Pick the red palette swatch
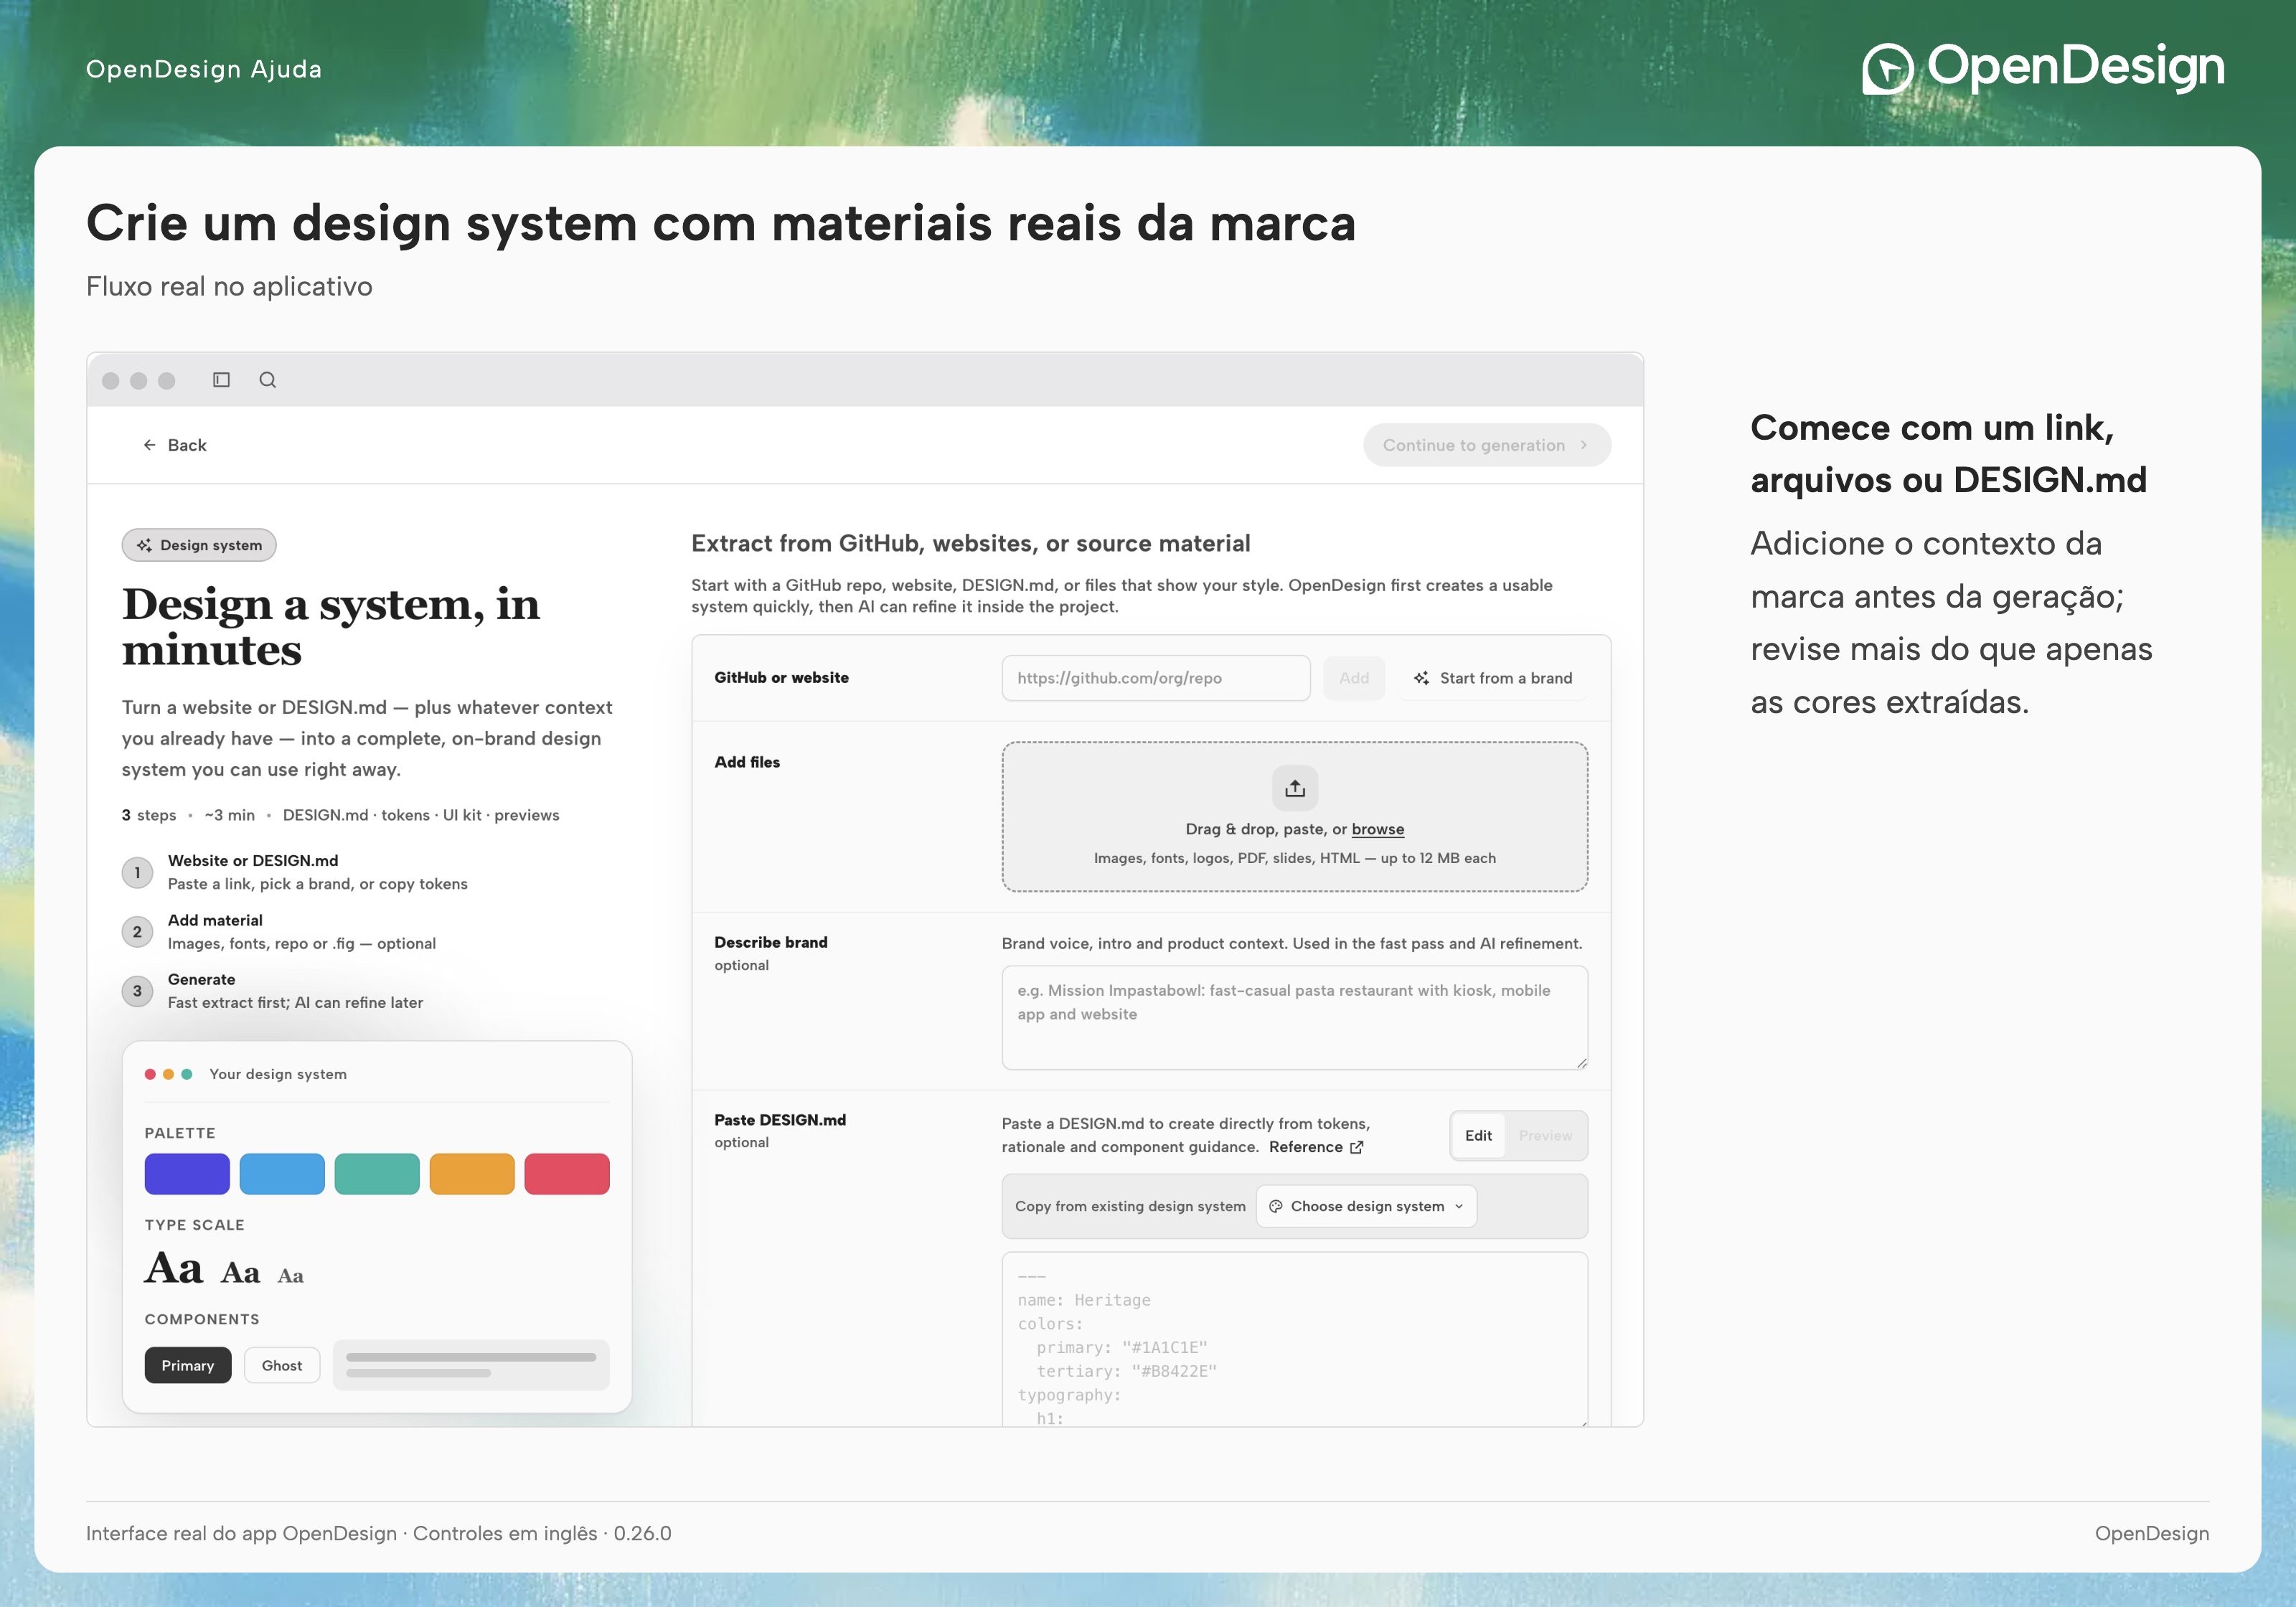Image resolution: width=2296 pixels, height=1607 pixels. pos(567,1174)
